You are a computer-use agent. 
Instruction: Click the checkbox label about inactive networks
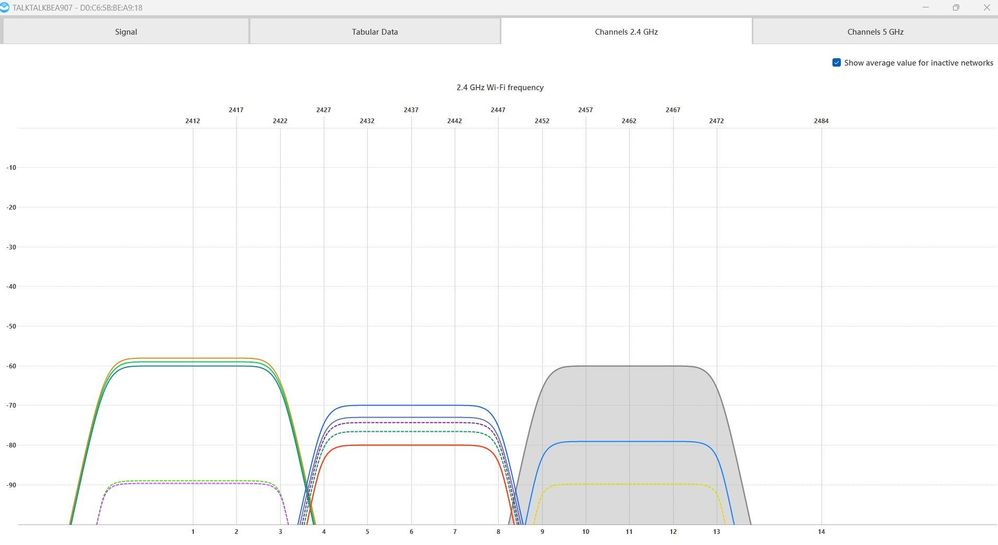tap(918, 63)
